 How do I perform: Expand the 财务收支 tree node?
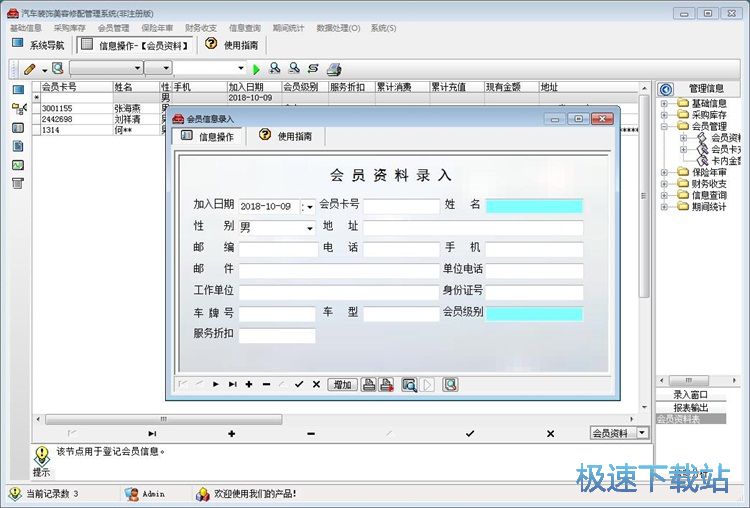click(664, 184)
